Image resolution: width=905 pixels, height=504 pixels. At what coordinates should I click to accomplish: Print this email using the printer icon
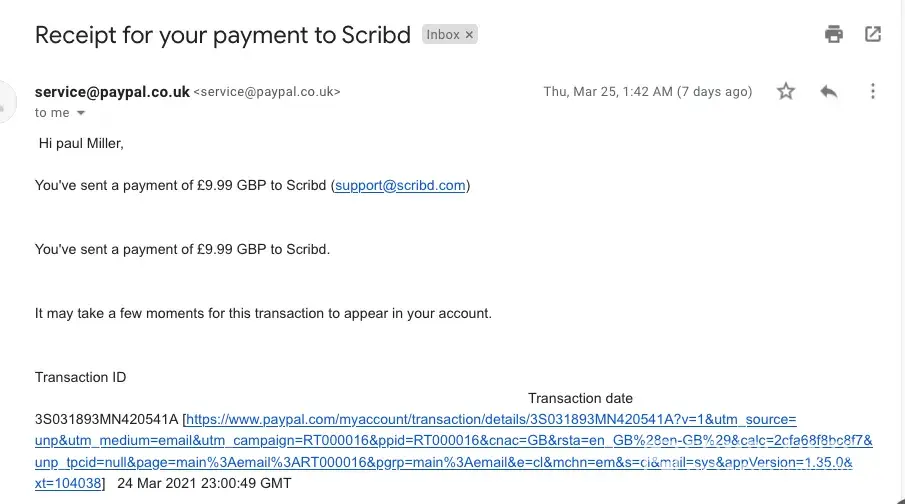click(x=834, y=34)
